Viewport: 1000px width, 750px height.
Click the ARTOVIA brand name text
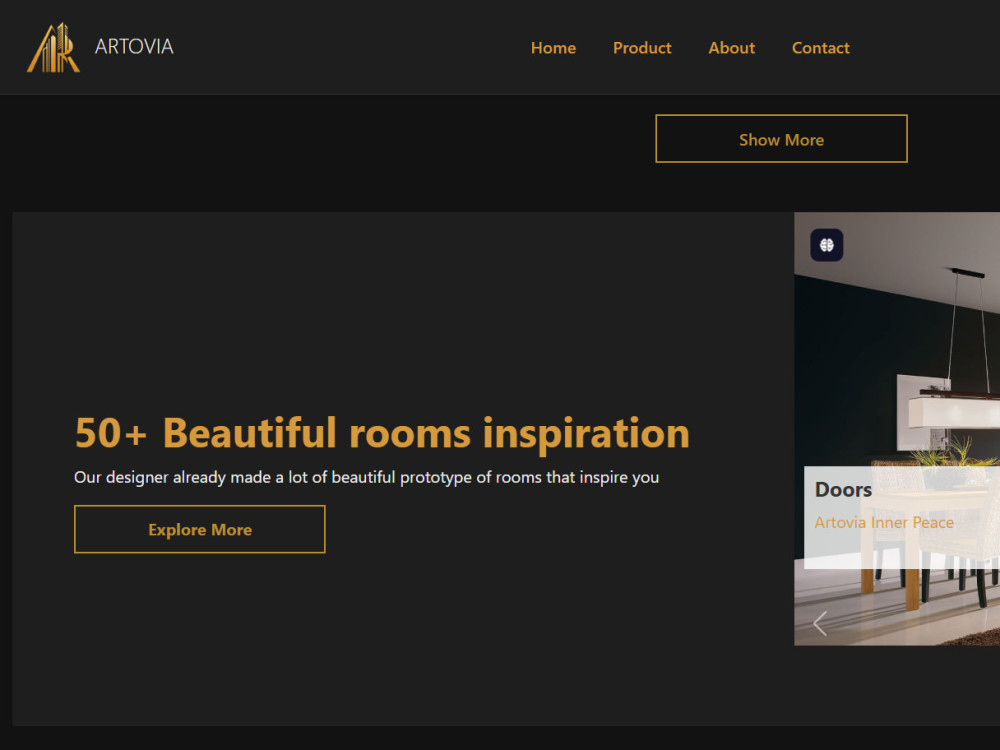[x=134, y=47]
